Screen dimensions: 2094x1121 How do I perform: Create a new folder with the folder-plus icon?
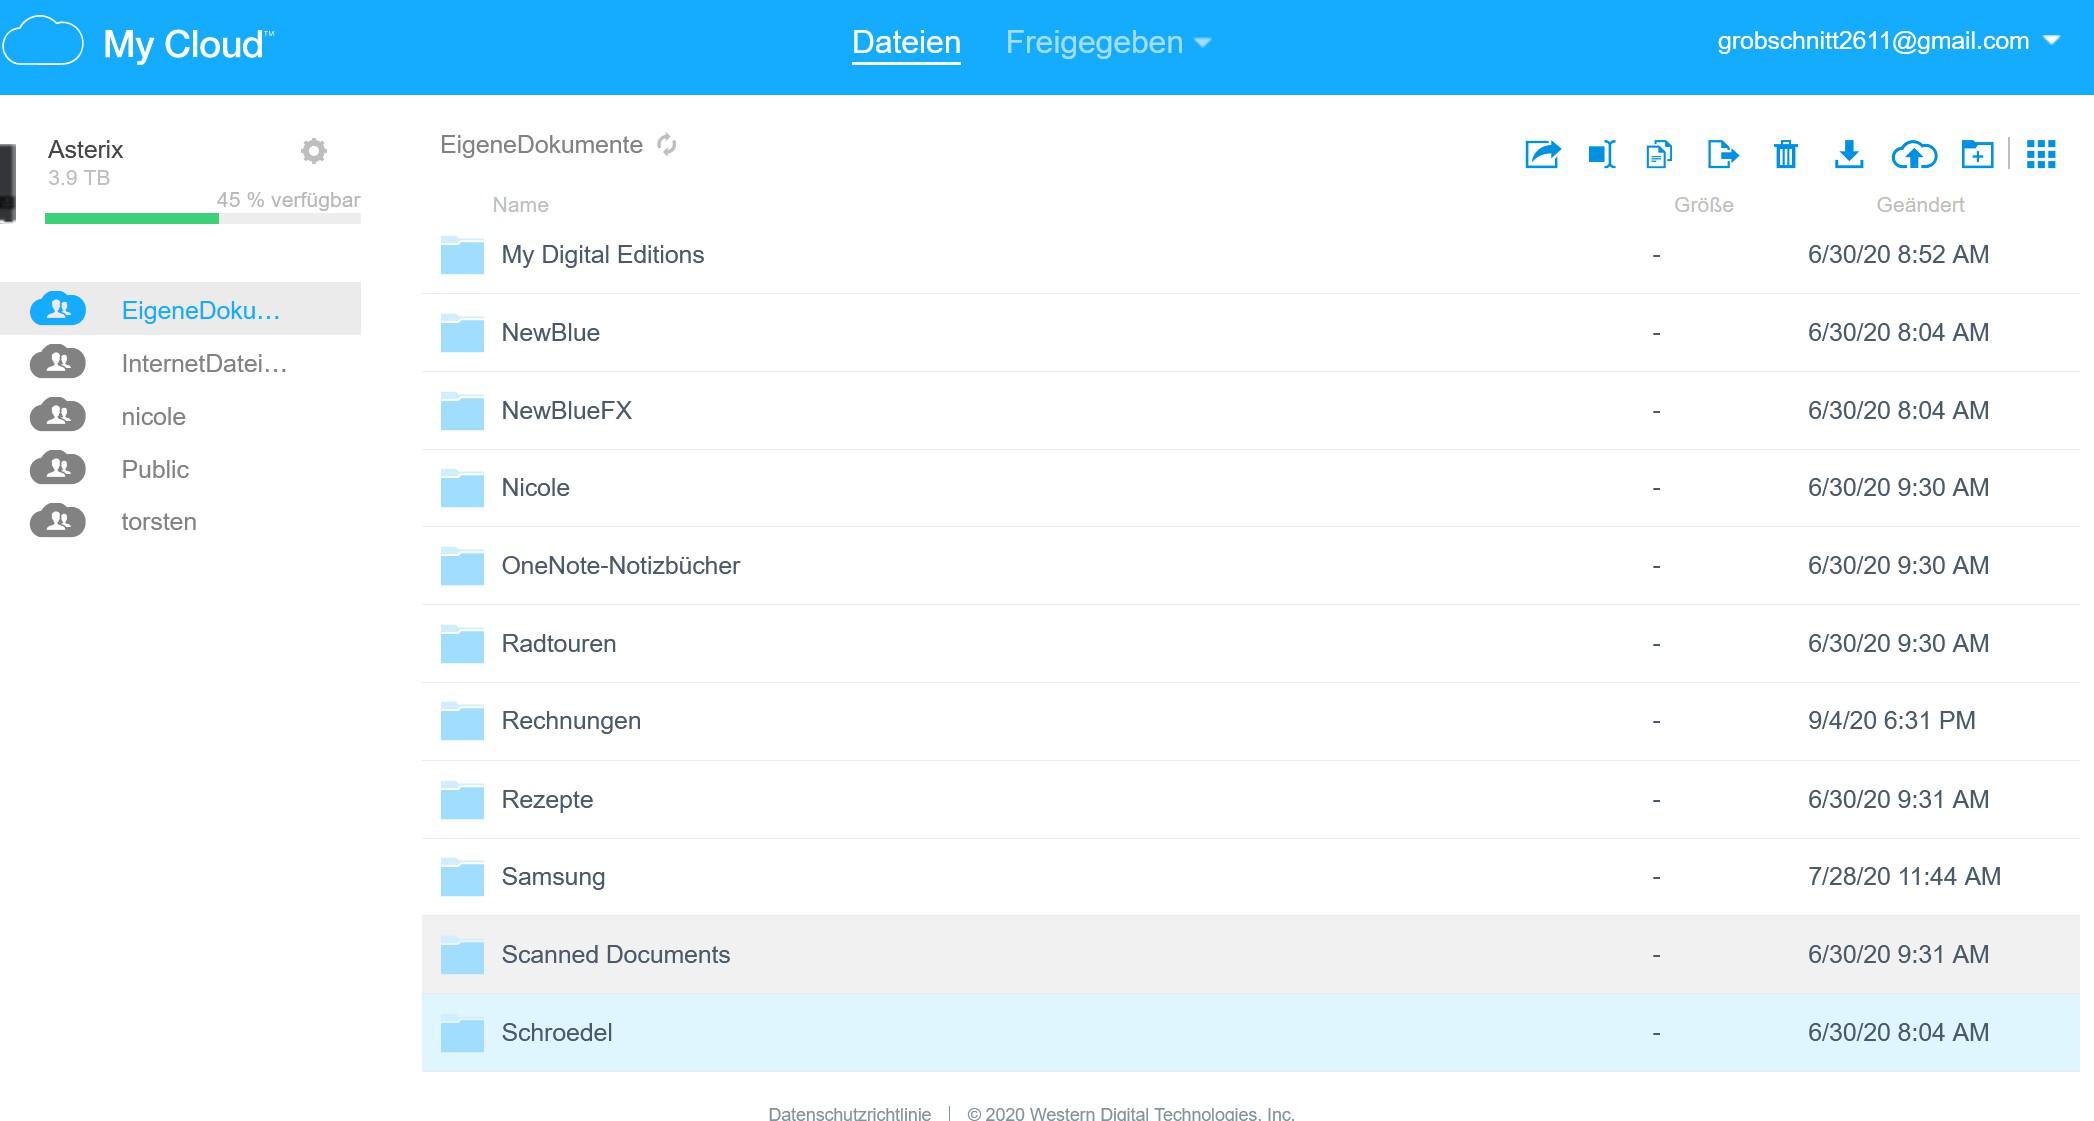1977,155
